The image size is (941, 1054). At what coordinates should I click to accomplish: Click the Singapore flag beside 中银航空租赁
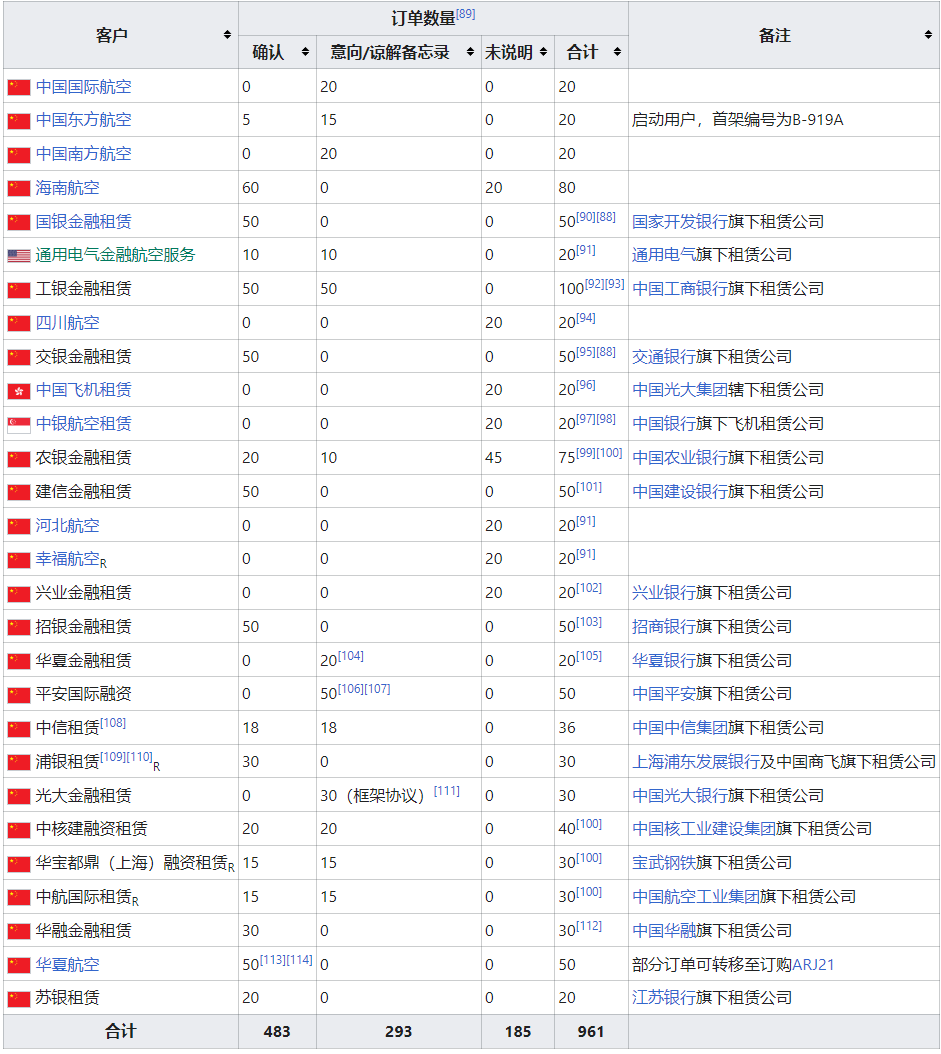click(x=19, y=424)
